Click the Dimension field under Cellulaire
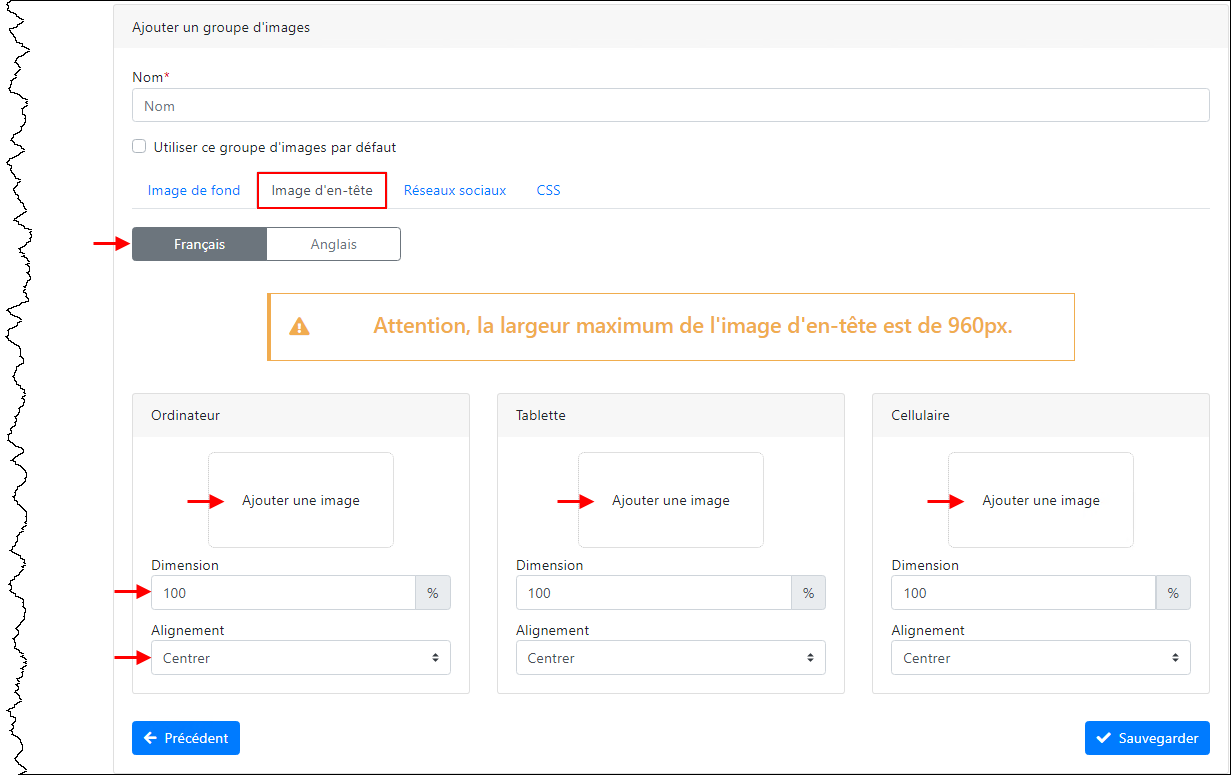The width and height of the screenshot is (1232, 776). coord(1023,592)
